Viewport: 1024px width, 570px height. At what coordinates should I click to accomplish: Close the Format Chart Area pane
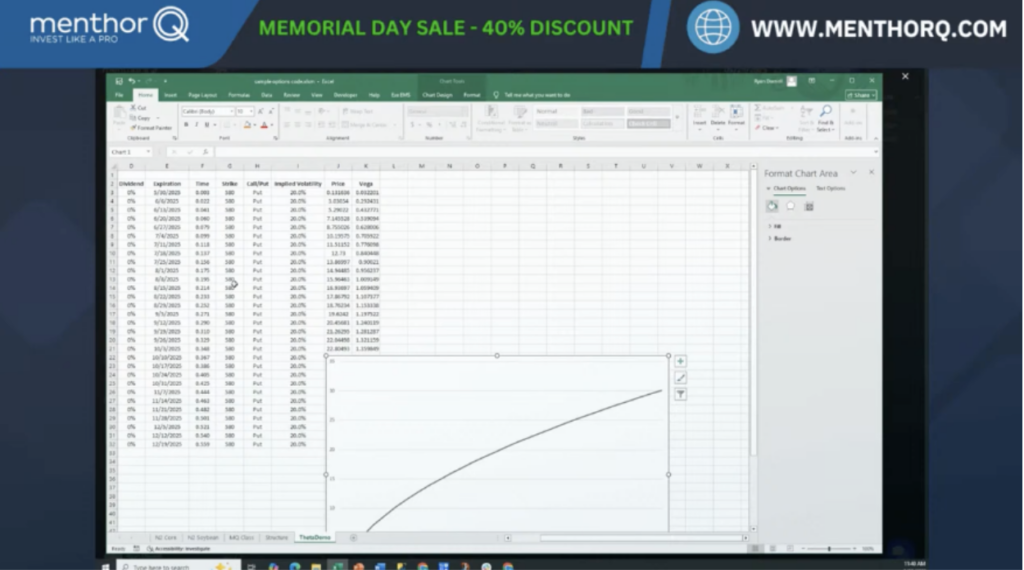tap(871, 172)
